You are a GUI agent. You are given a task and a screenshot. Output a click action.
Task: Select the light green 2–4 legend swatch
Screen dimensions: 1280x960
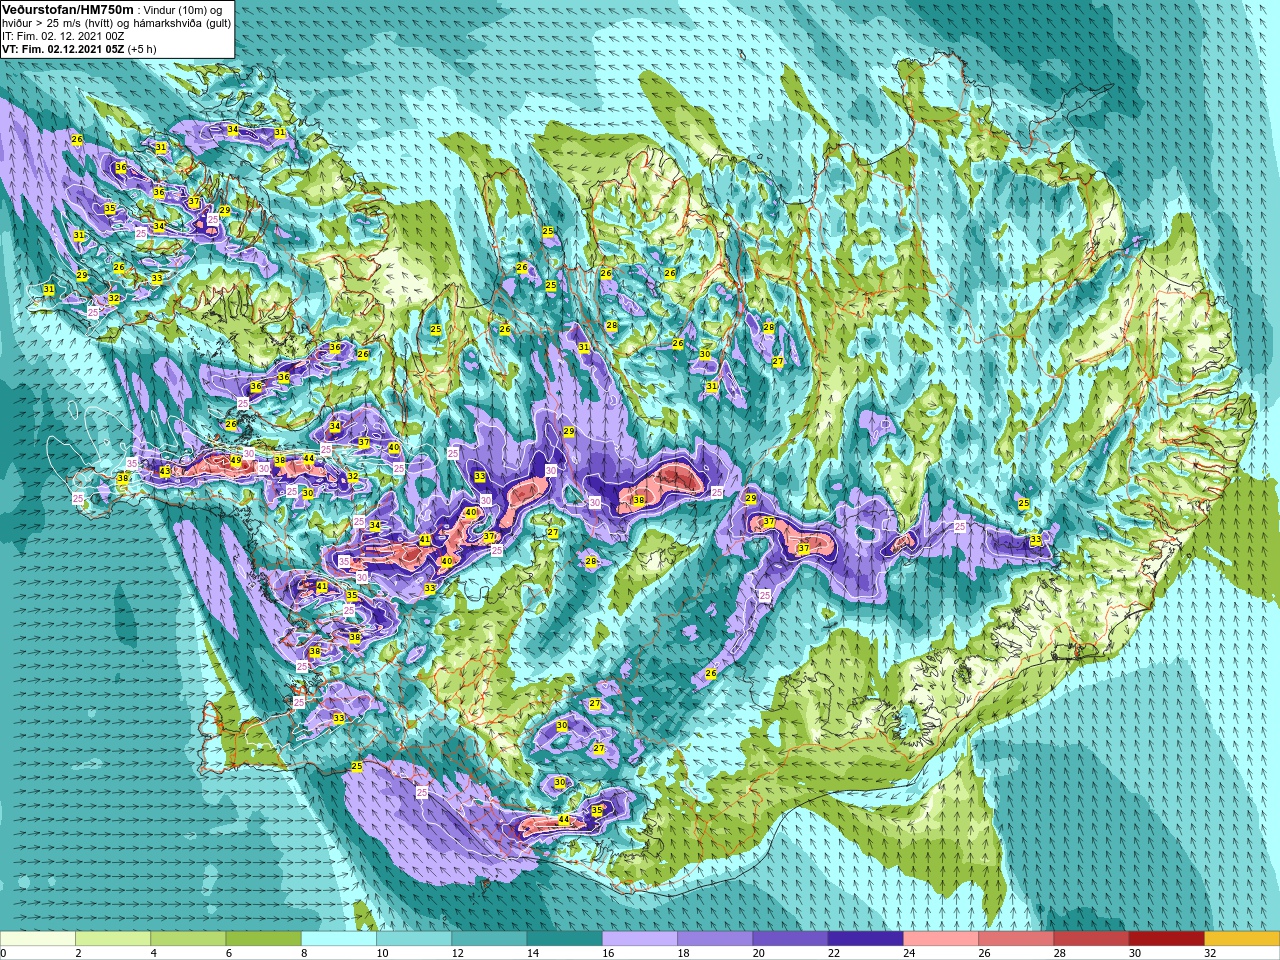coord(113,939)
